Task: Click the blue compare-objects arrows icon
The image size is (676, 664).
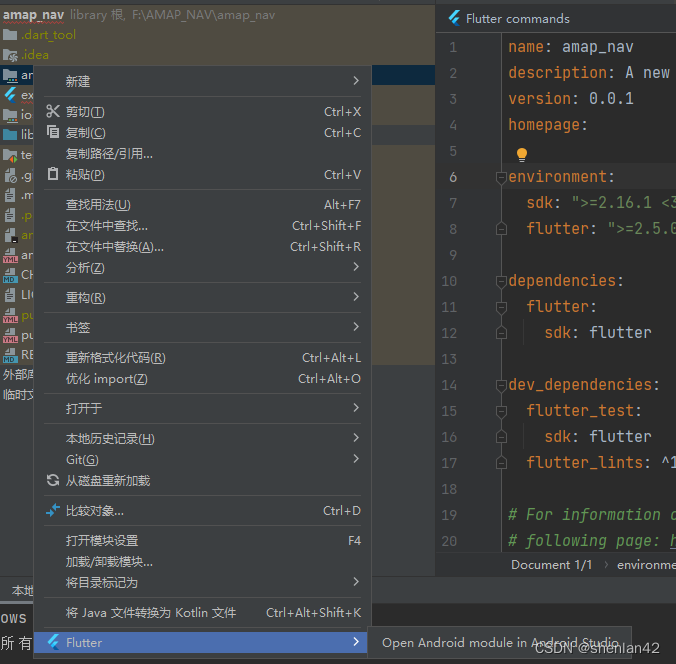Action: (53, 510)
